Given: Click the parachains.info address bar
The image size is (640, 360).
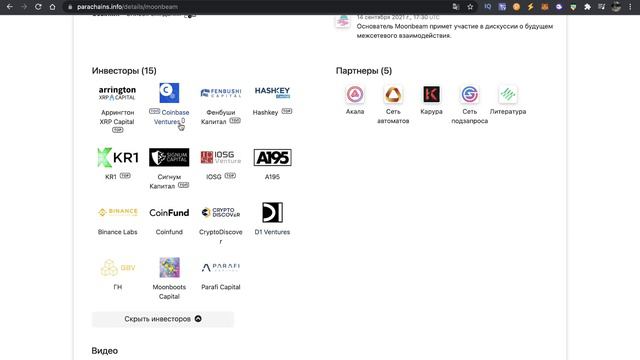Looking at the screenshot, I should coord(257,7).
